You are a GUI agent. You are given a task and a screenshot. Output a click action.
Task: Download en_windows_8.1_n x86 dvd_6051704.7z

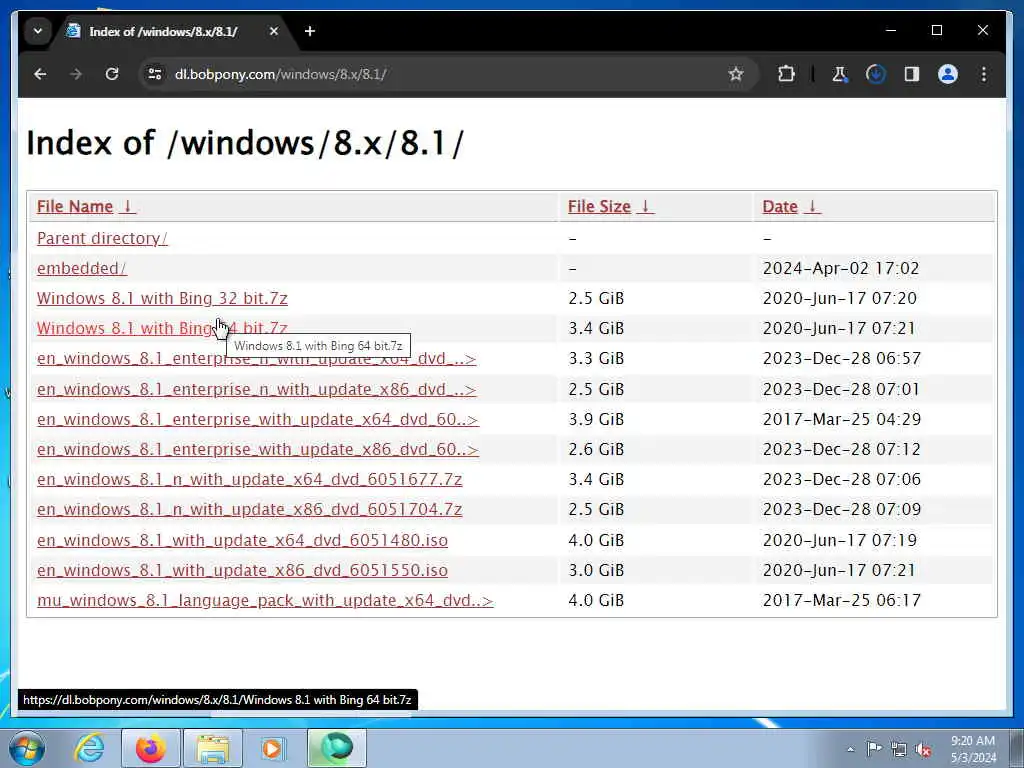click(x=249, y=509)
